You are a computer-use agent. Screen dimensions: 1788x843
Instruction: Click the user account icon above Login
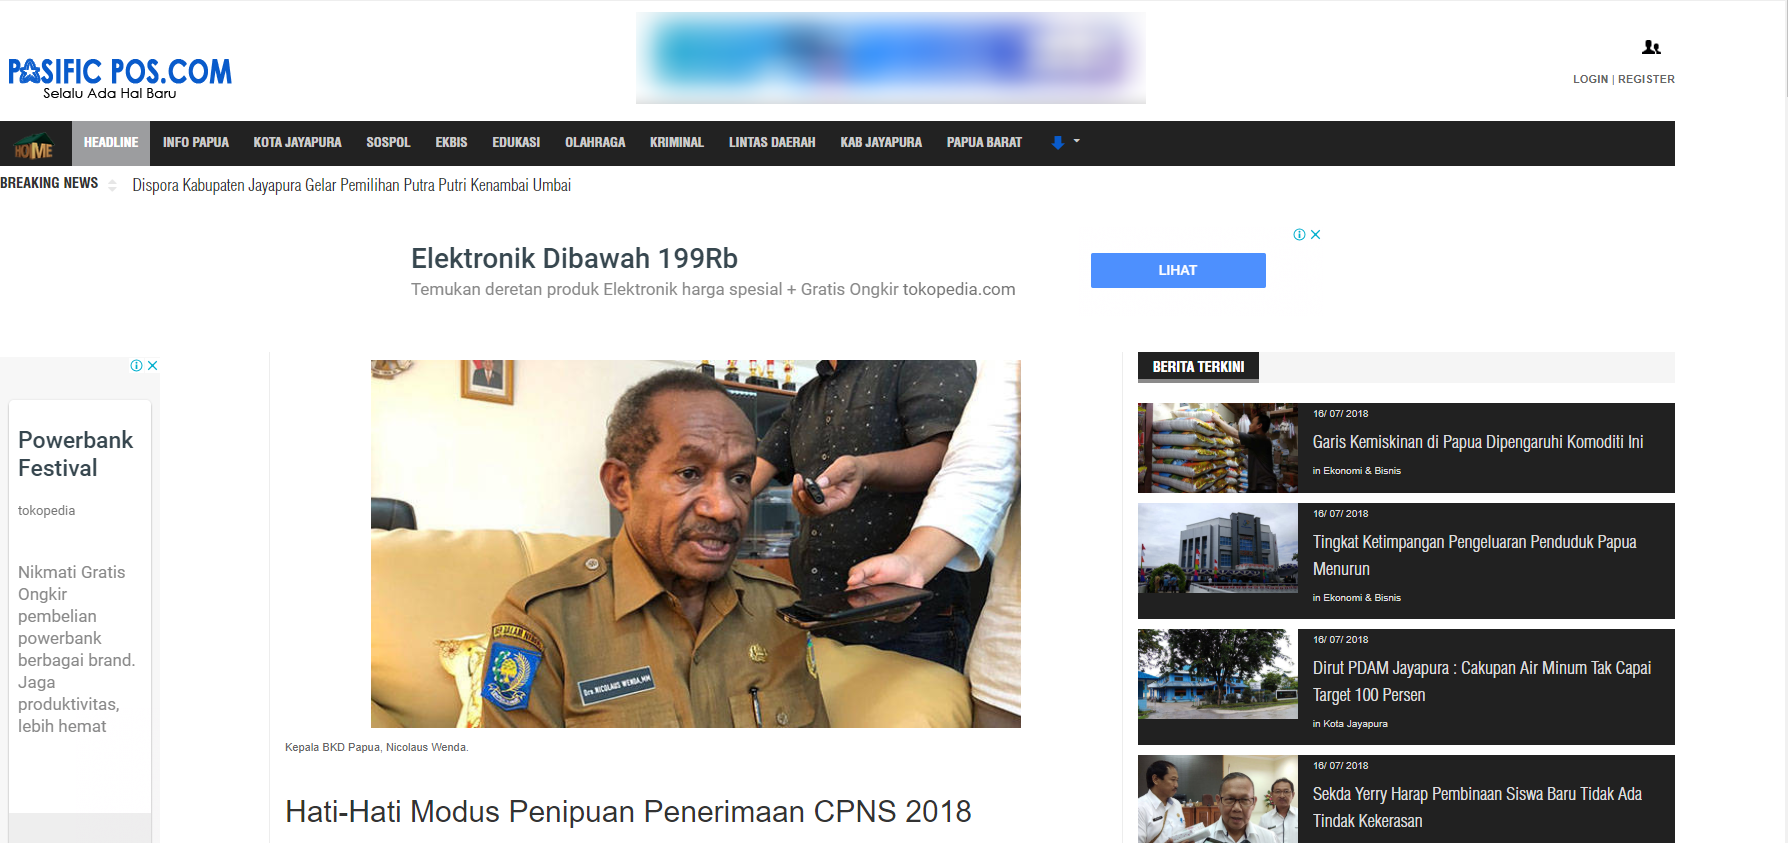coord(1651,47)
